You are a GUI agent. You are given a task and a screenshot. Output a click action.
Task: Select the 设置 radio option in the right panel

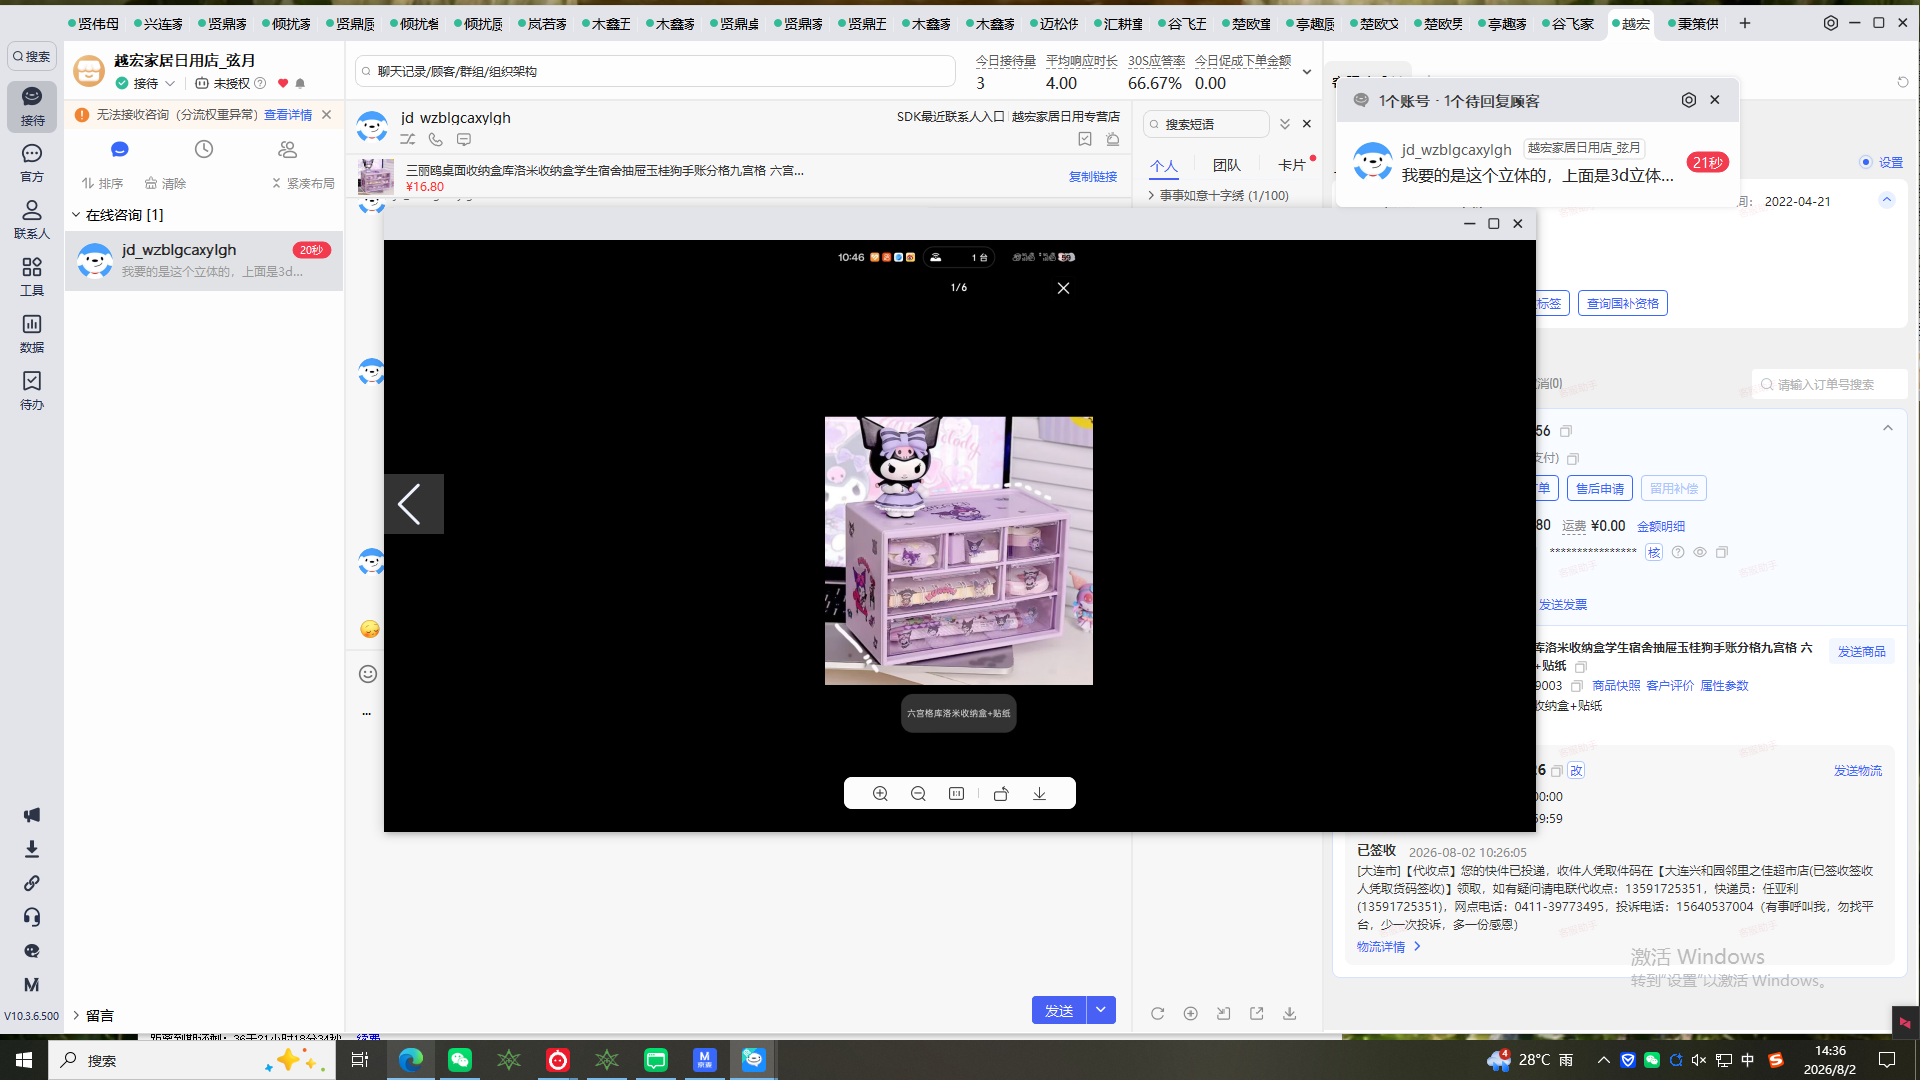[x=1866, y=162]
